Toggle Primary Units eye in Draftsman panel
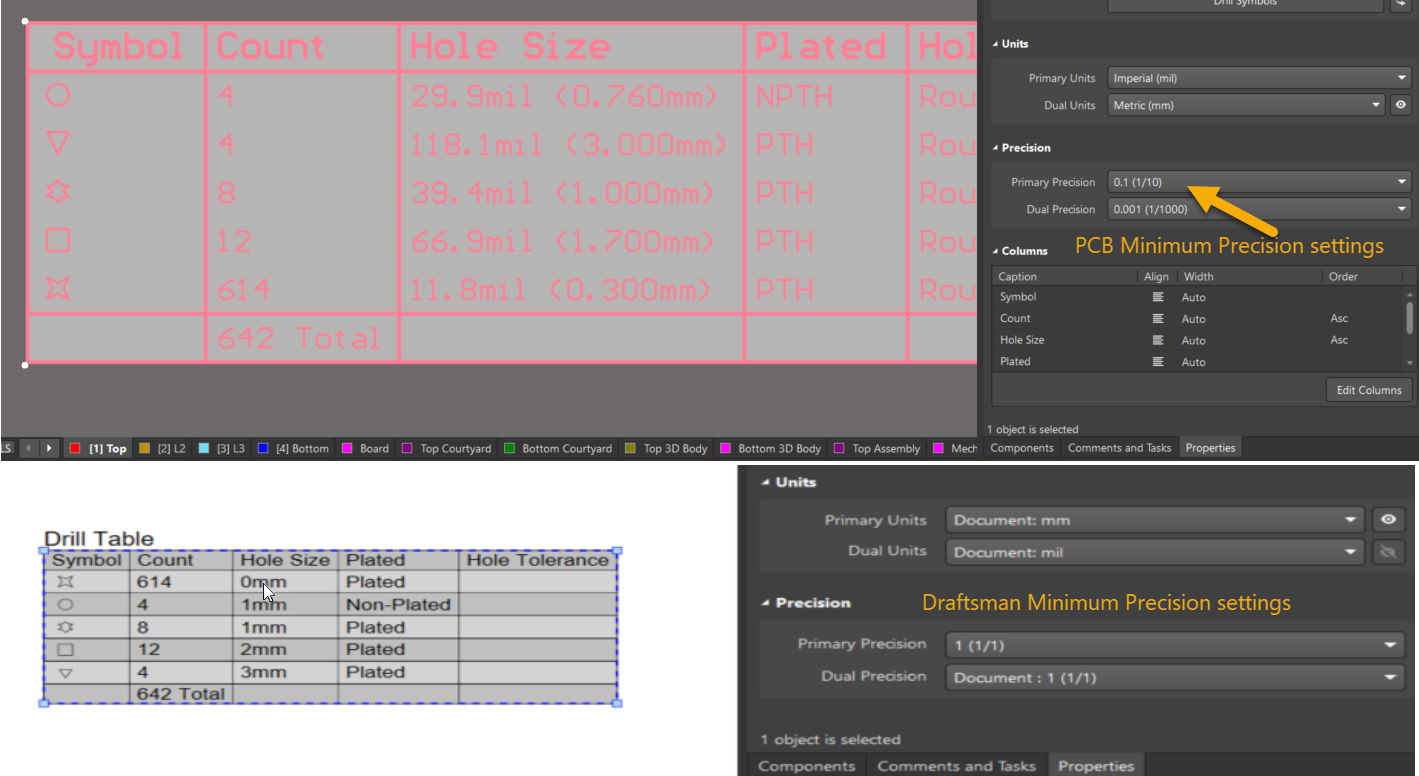Viewport: 1419px width, 776px height. click(x=1389, y=520)
